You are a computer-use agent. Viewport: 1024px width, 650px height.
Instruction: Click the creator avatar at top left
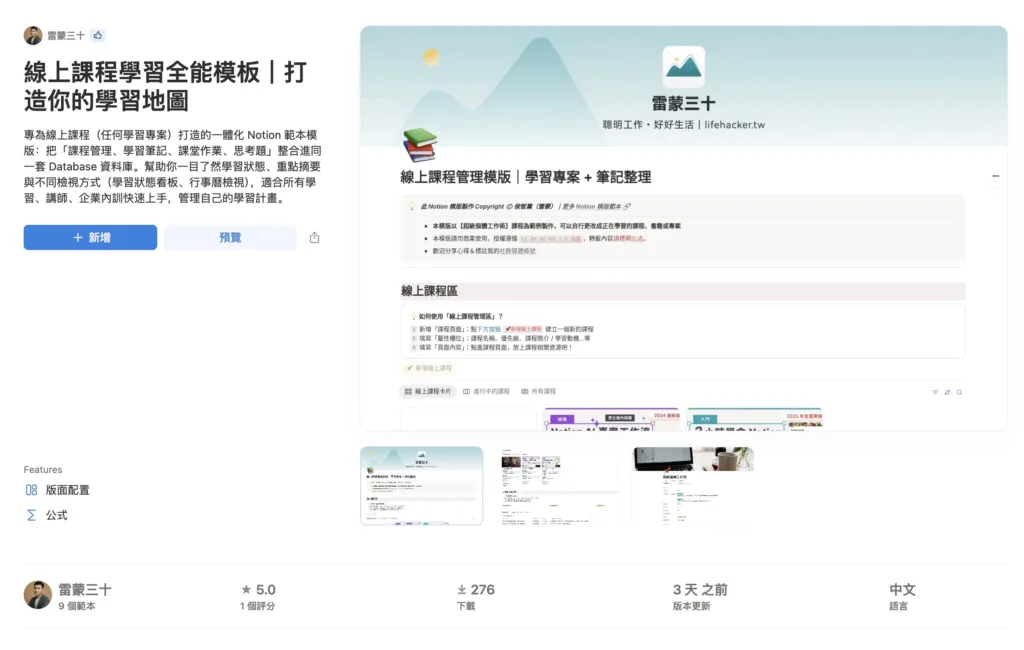click(33, 35)
